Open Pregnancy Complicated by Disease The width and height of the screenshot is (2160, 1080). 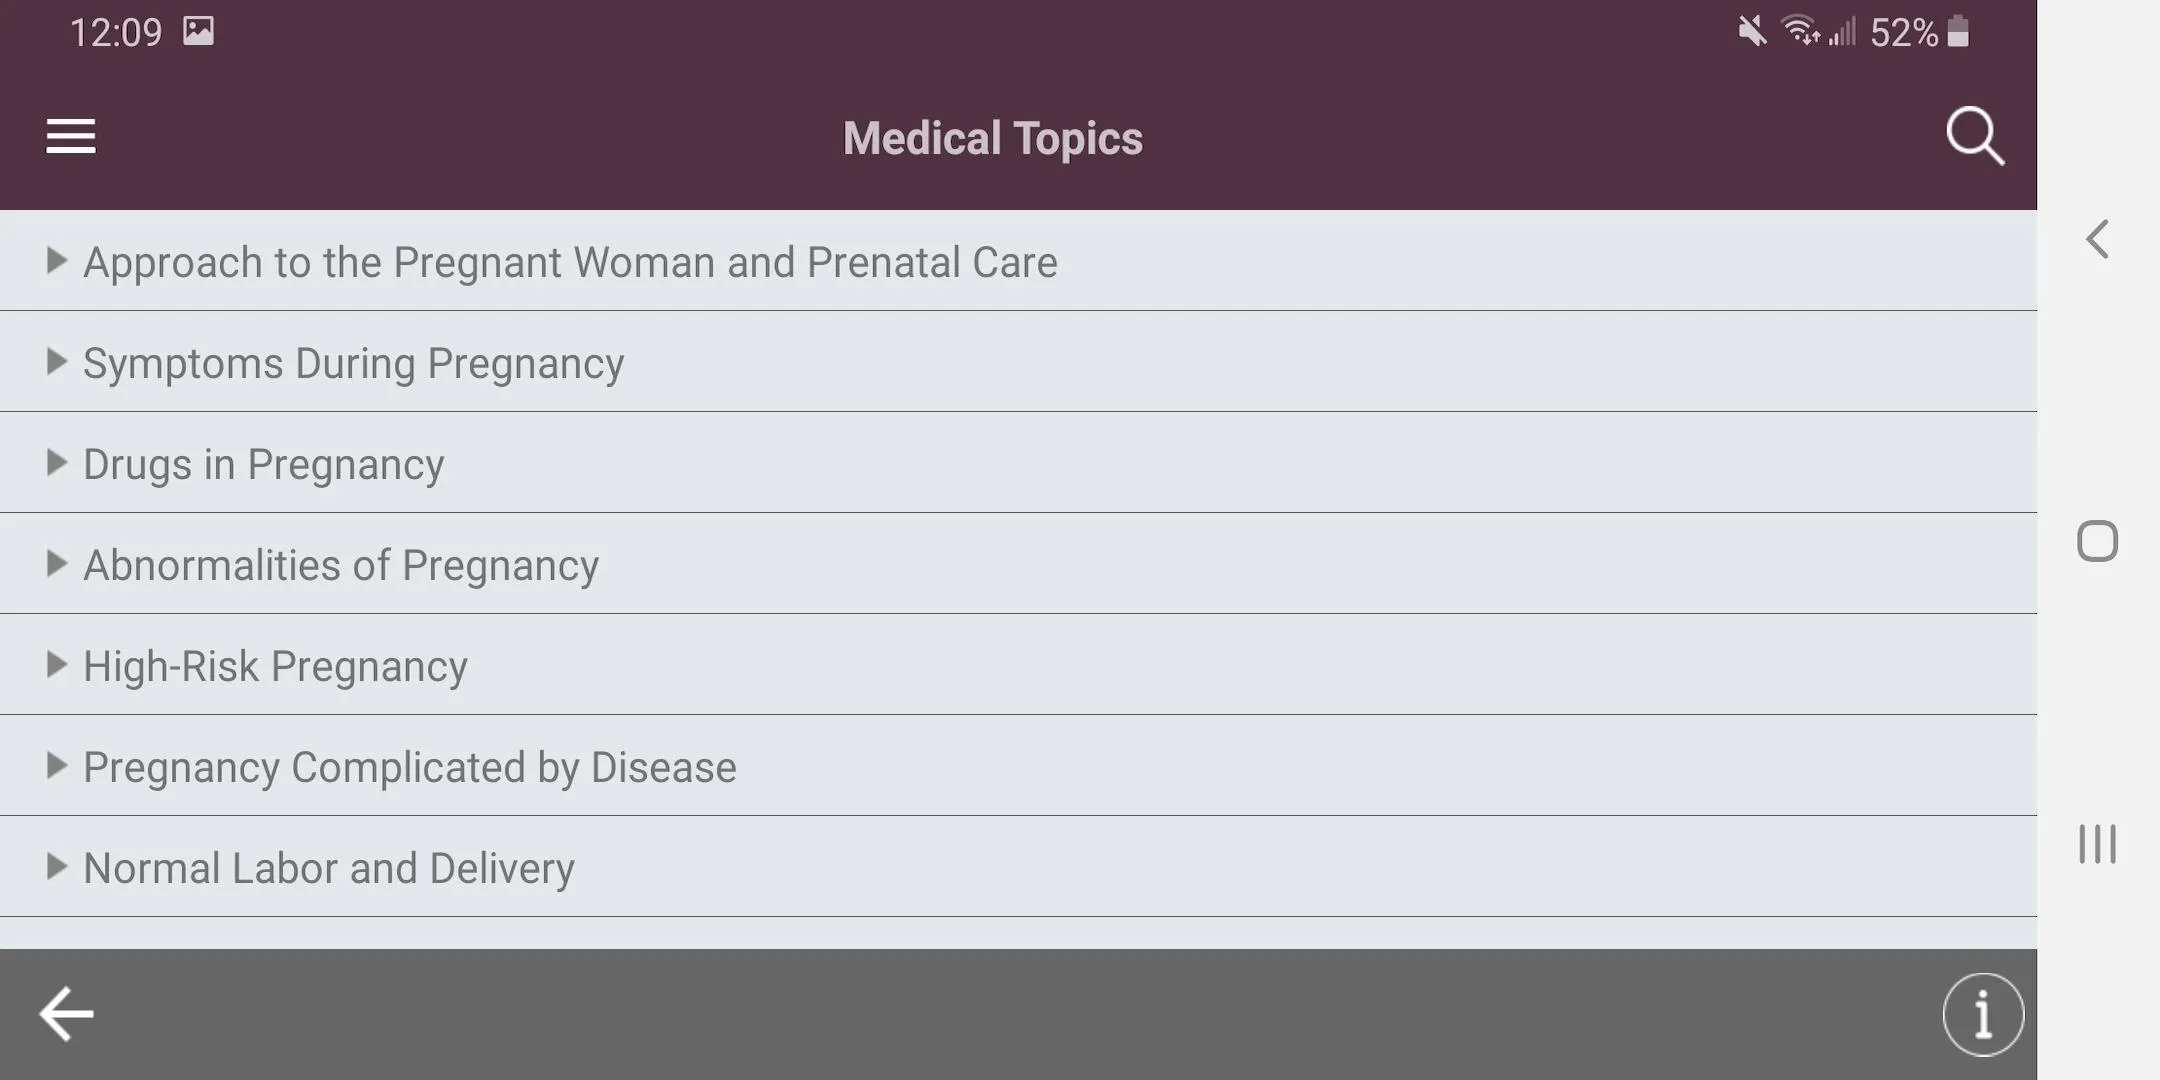[x=409, y=766]
